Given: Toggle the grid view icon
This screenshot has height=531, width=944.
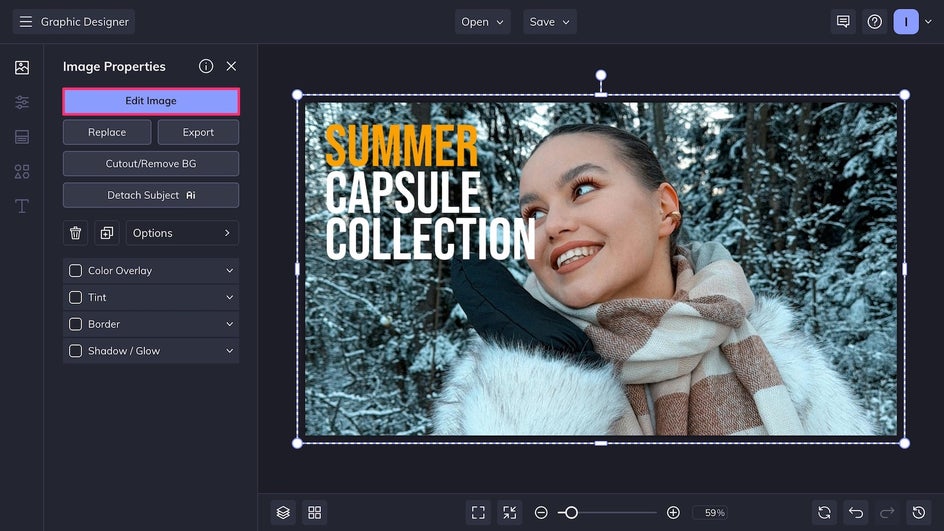Looking at the screenshot, I should pyautogui.click(x=314, y=512).
